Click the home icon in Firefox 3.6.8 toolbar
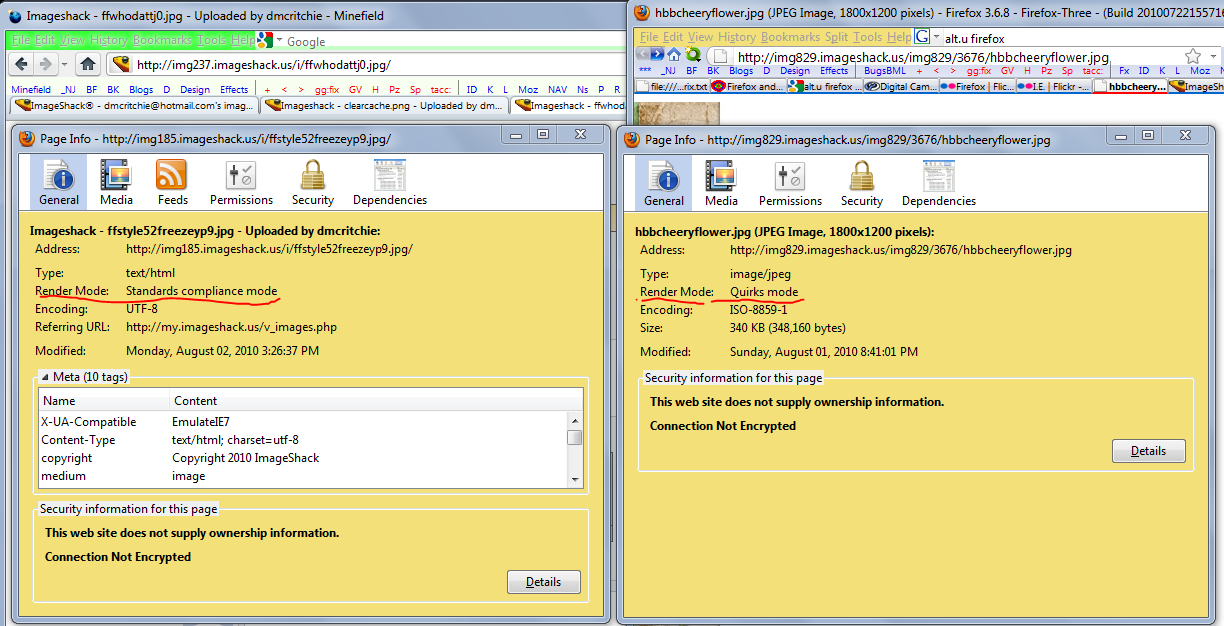 point(674,54)
